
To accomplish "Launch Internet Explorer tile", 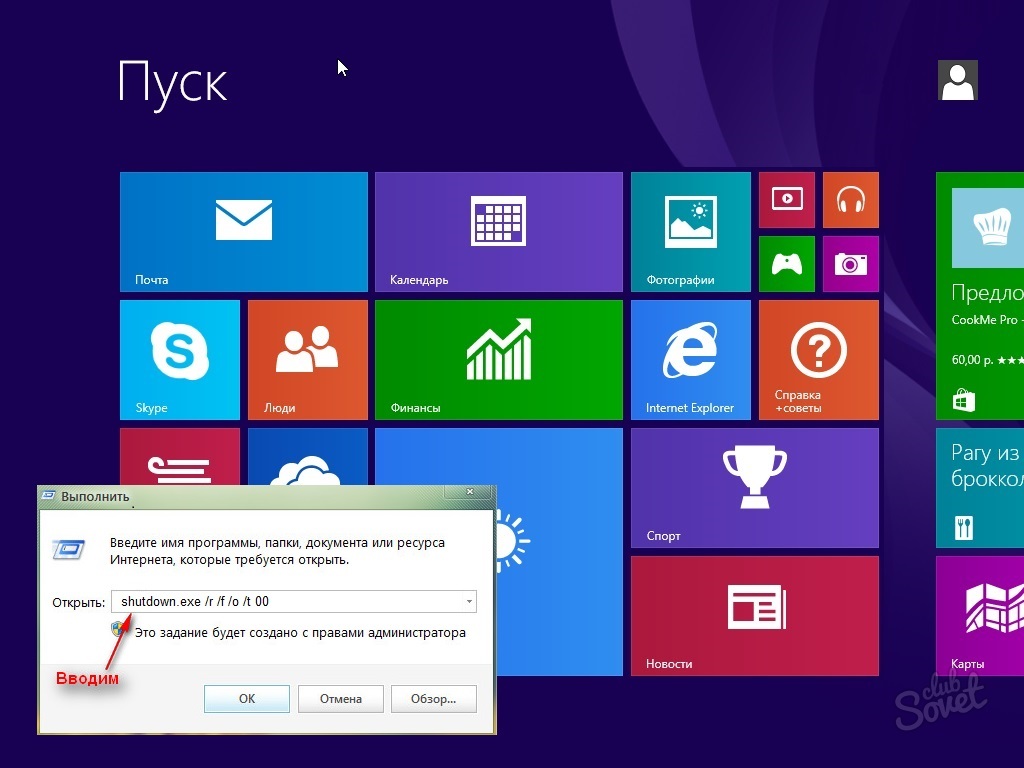I will [690, 359].
